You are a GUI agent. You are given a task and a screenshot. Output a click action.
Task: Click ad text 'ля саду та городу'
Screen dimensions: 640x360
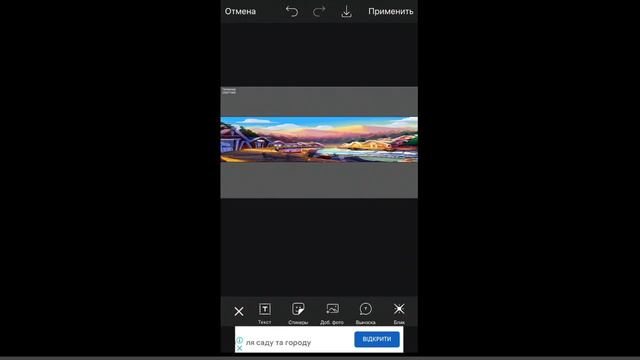tap(278, 342)
